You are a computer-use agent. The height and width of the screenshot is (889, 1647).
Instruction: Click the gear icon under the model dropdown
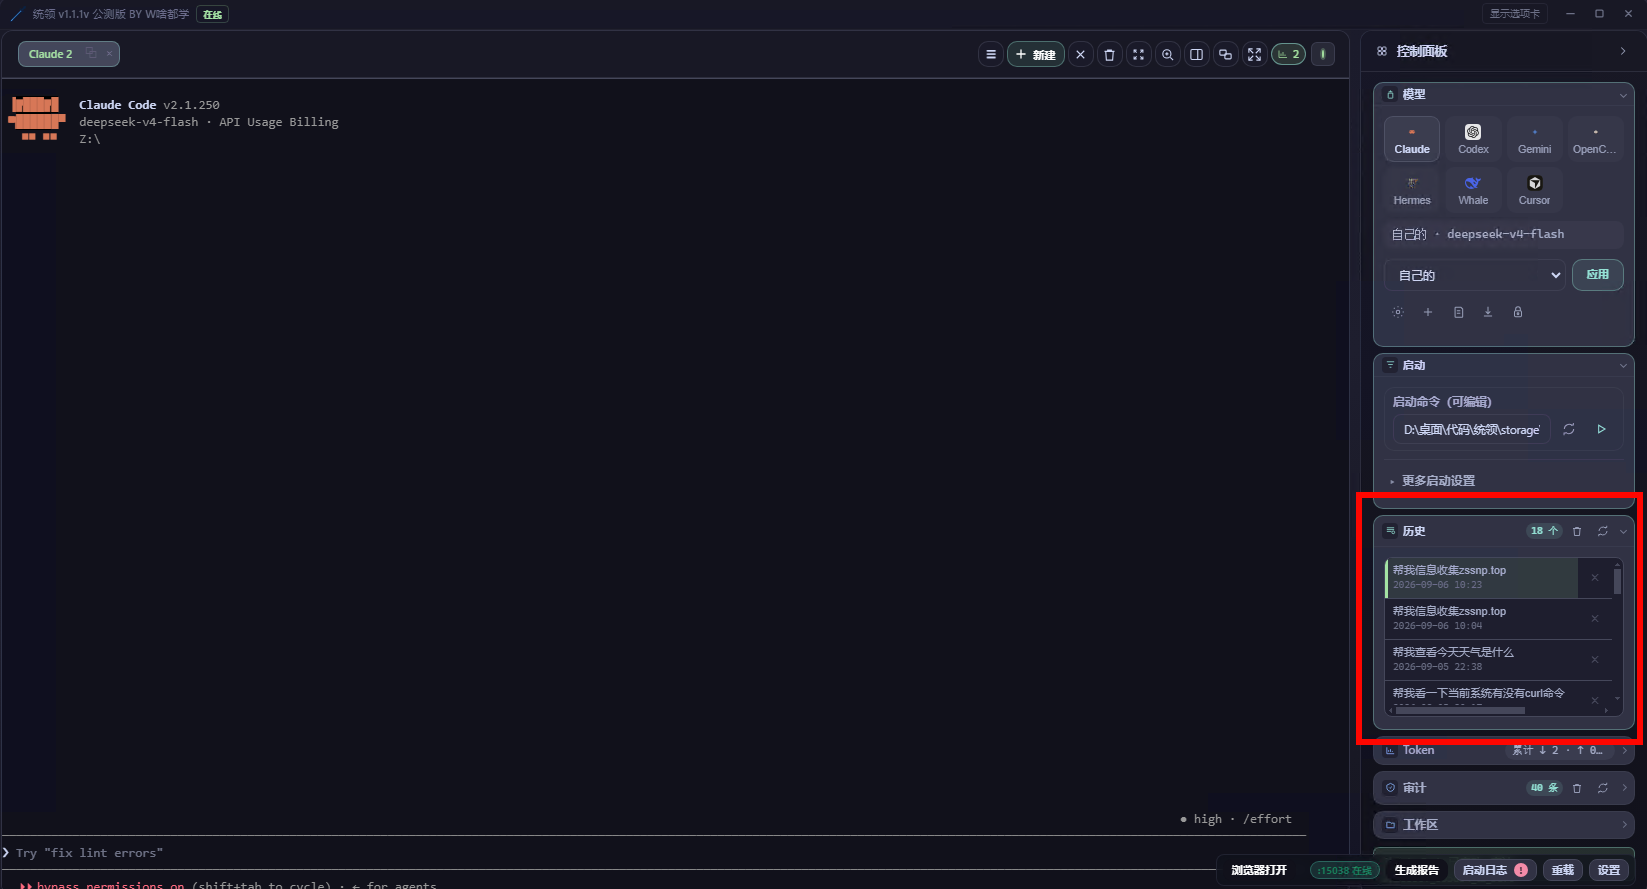click(x=1398, y=312)
